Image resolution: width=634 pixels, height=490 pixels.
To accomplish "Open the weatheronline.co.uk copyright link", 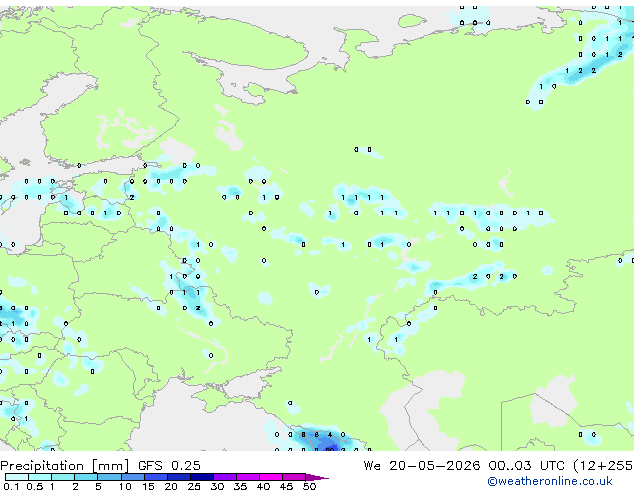I will click(x=550, y=481).
